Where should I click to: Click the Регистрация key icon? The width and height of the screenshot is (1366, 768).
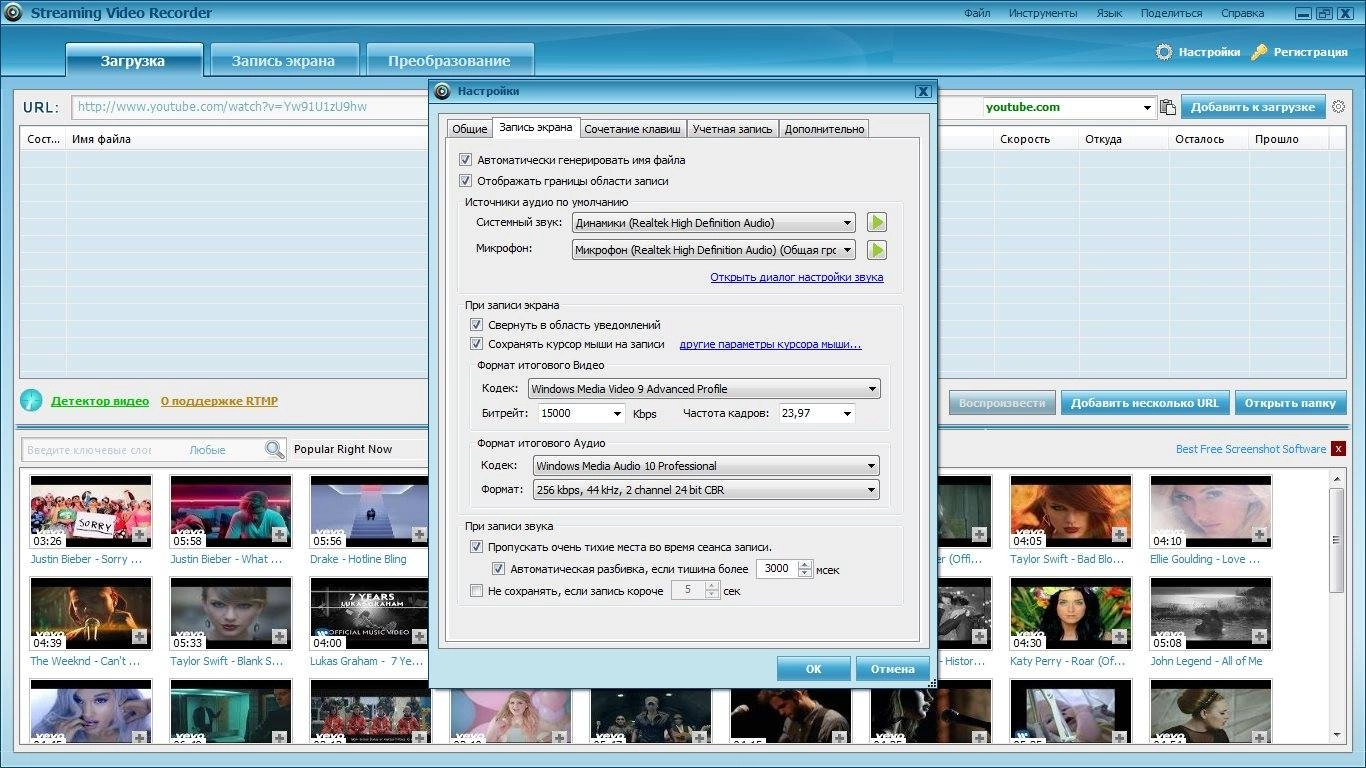pyautogui.click(x=1259, y=52)
